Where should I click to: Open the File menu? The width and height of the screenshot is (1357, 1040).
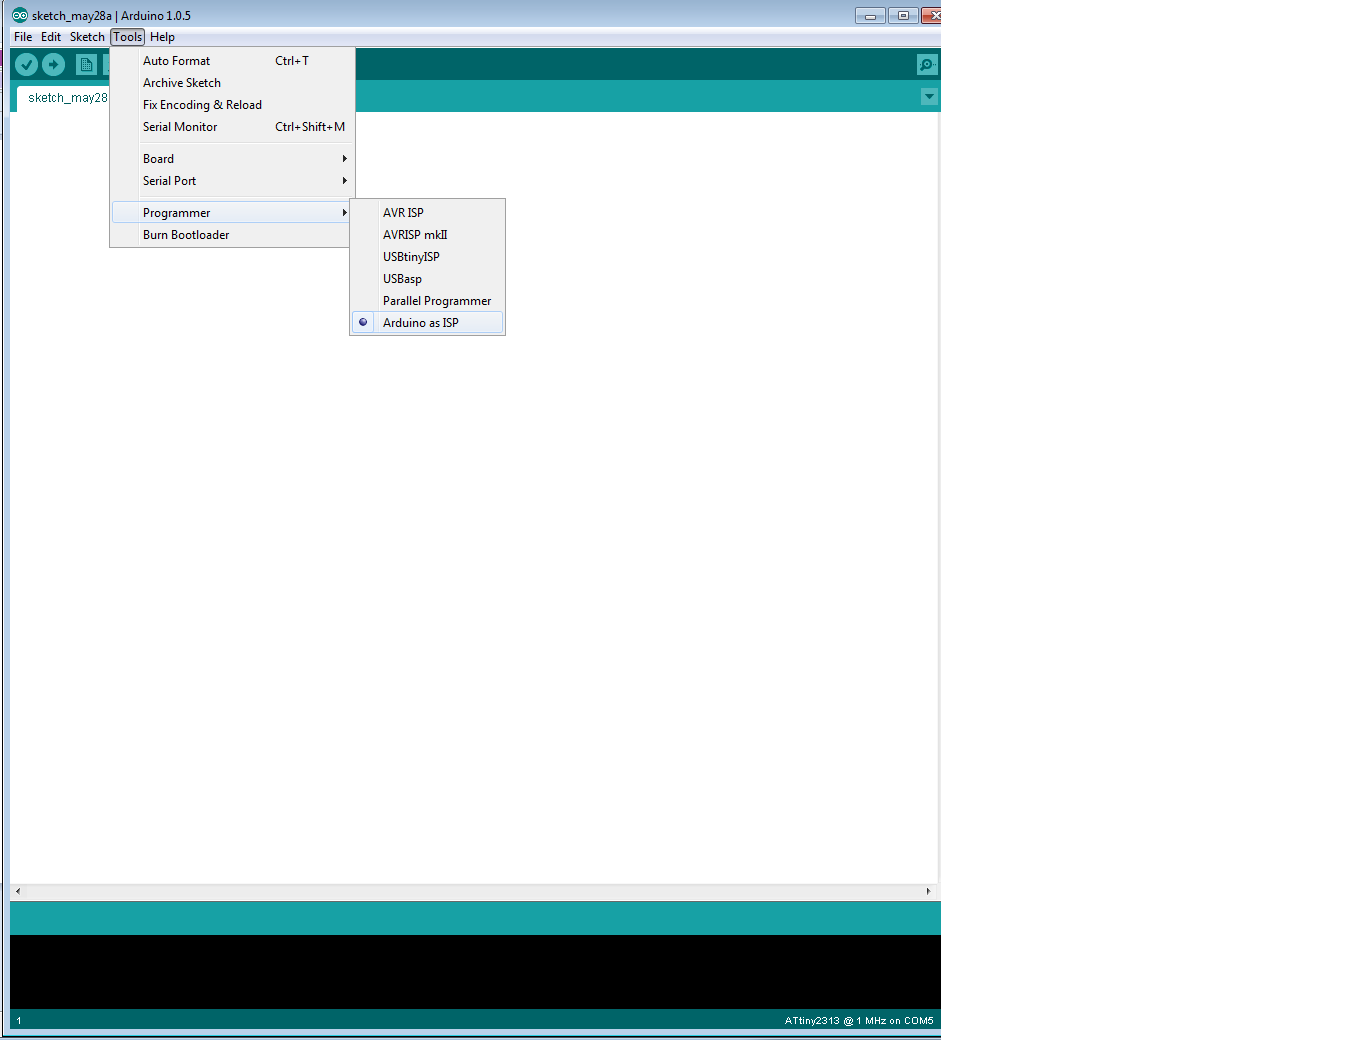pyautogui.click(x=23, y=37)
